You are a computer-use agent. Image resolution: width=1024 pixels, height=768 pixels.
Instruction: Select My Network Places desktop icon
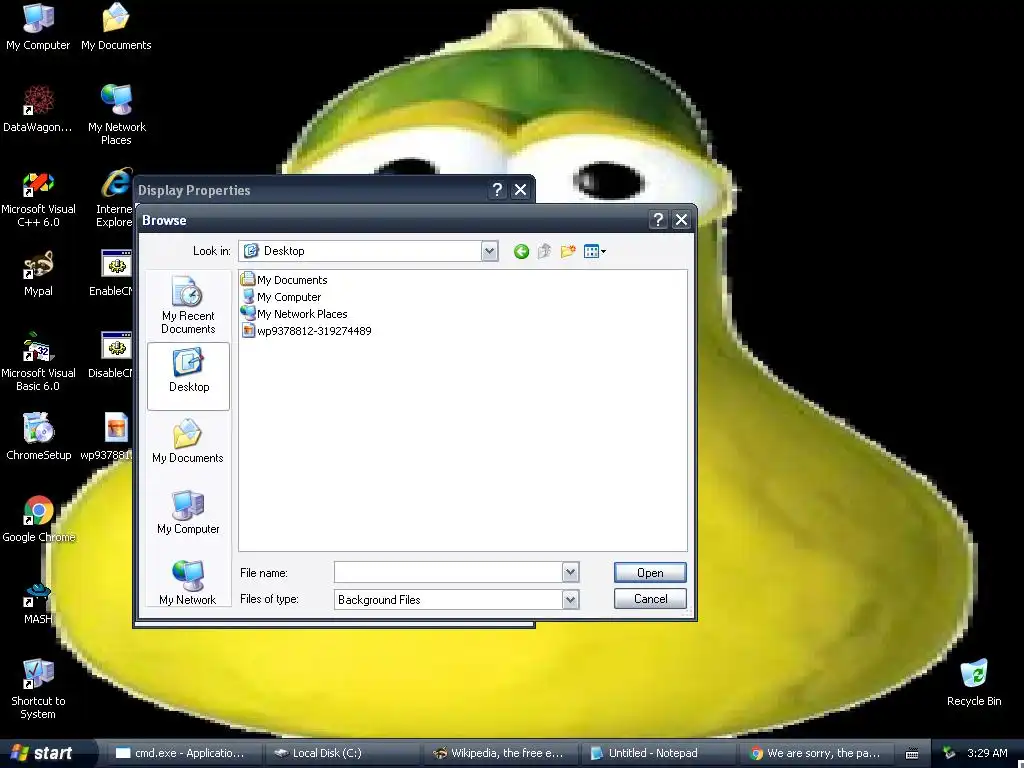pos(116,115)
